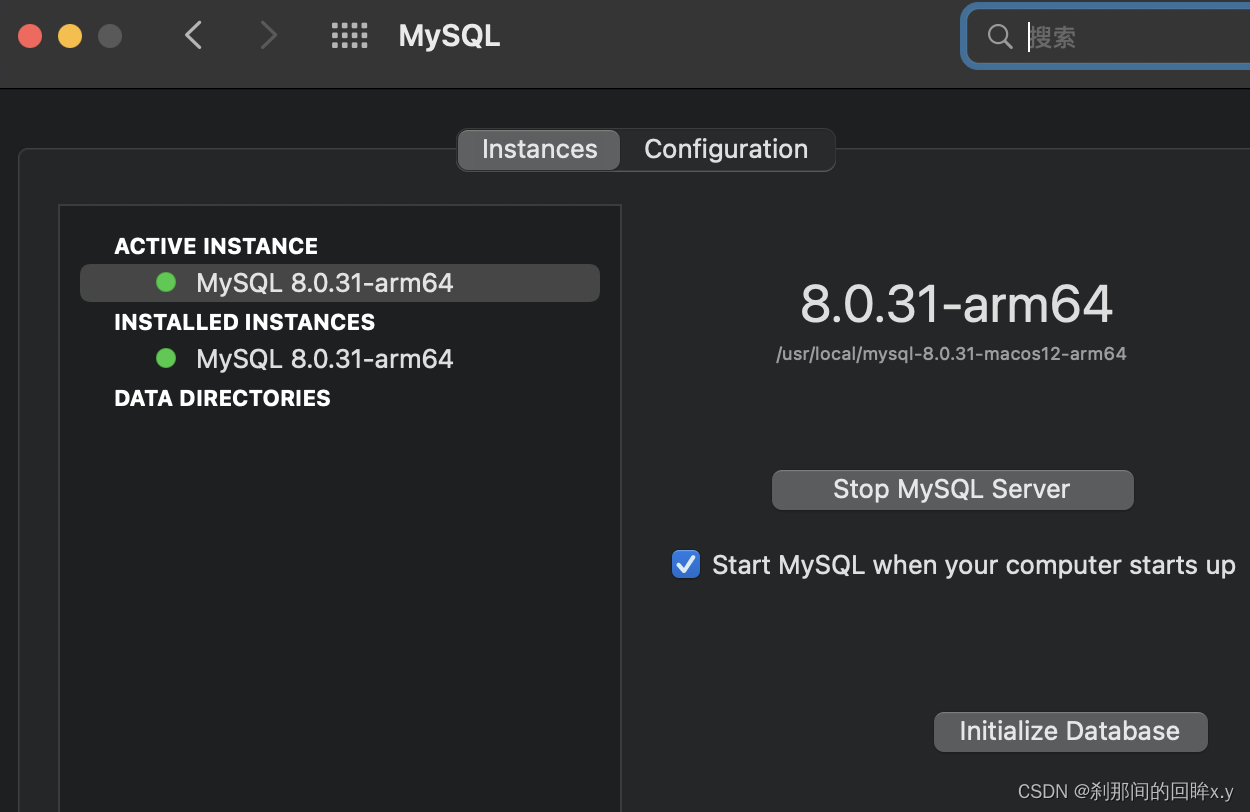Stop MySQL Server button
The width and height of the screenshot is (1250, 812).
[952, 489]
